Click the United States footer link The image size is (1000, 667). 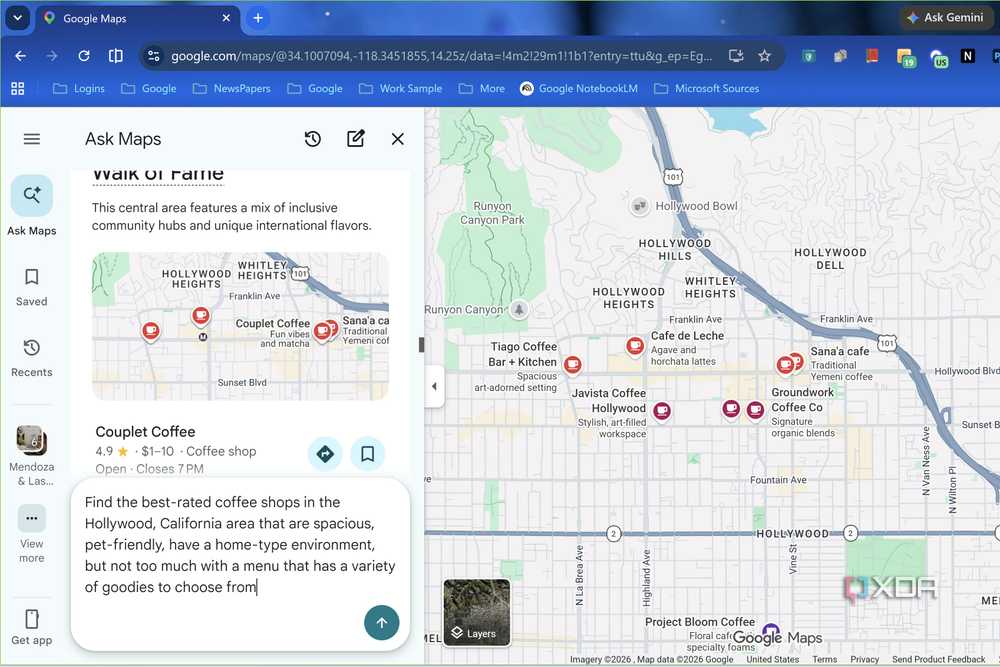772,659
